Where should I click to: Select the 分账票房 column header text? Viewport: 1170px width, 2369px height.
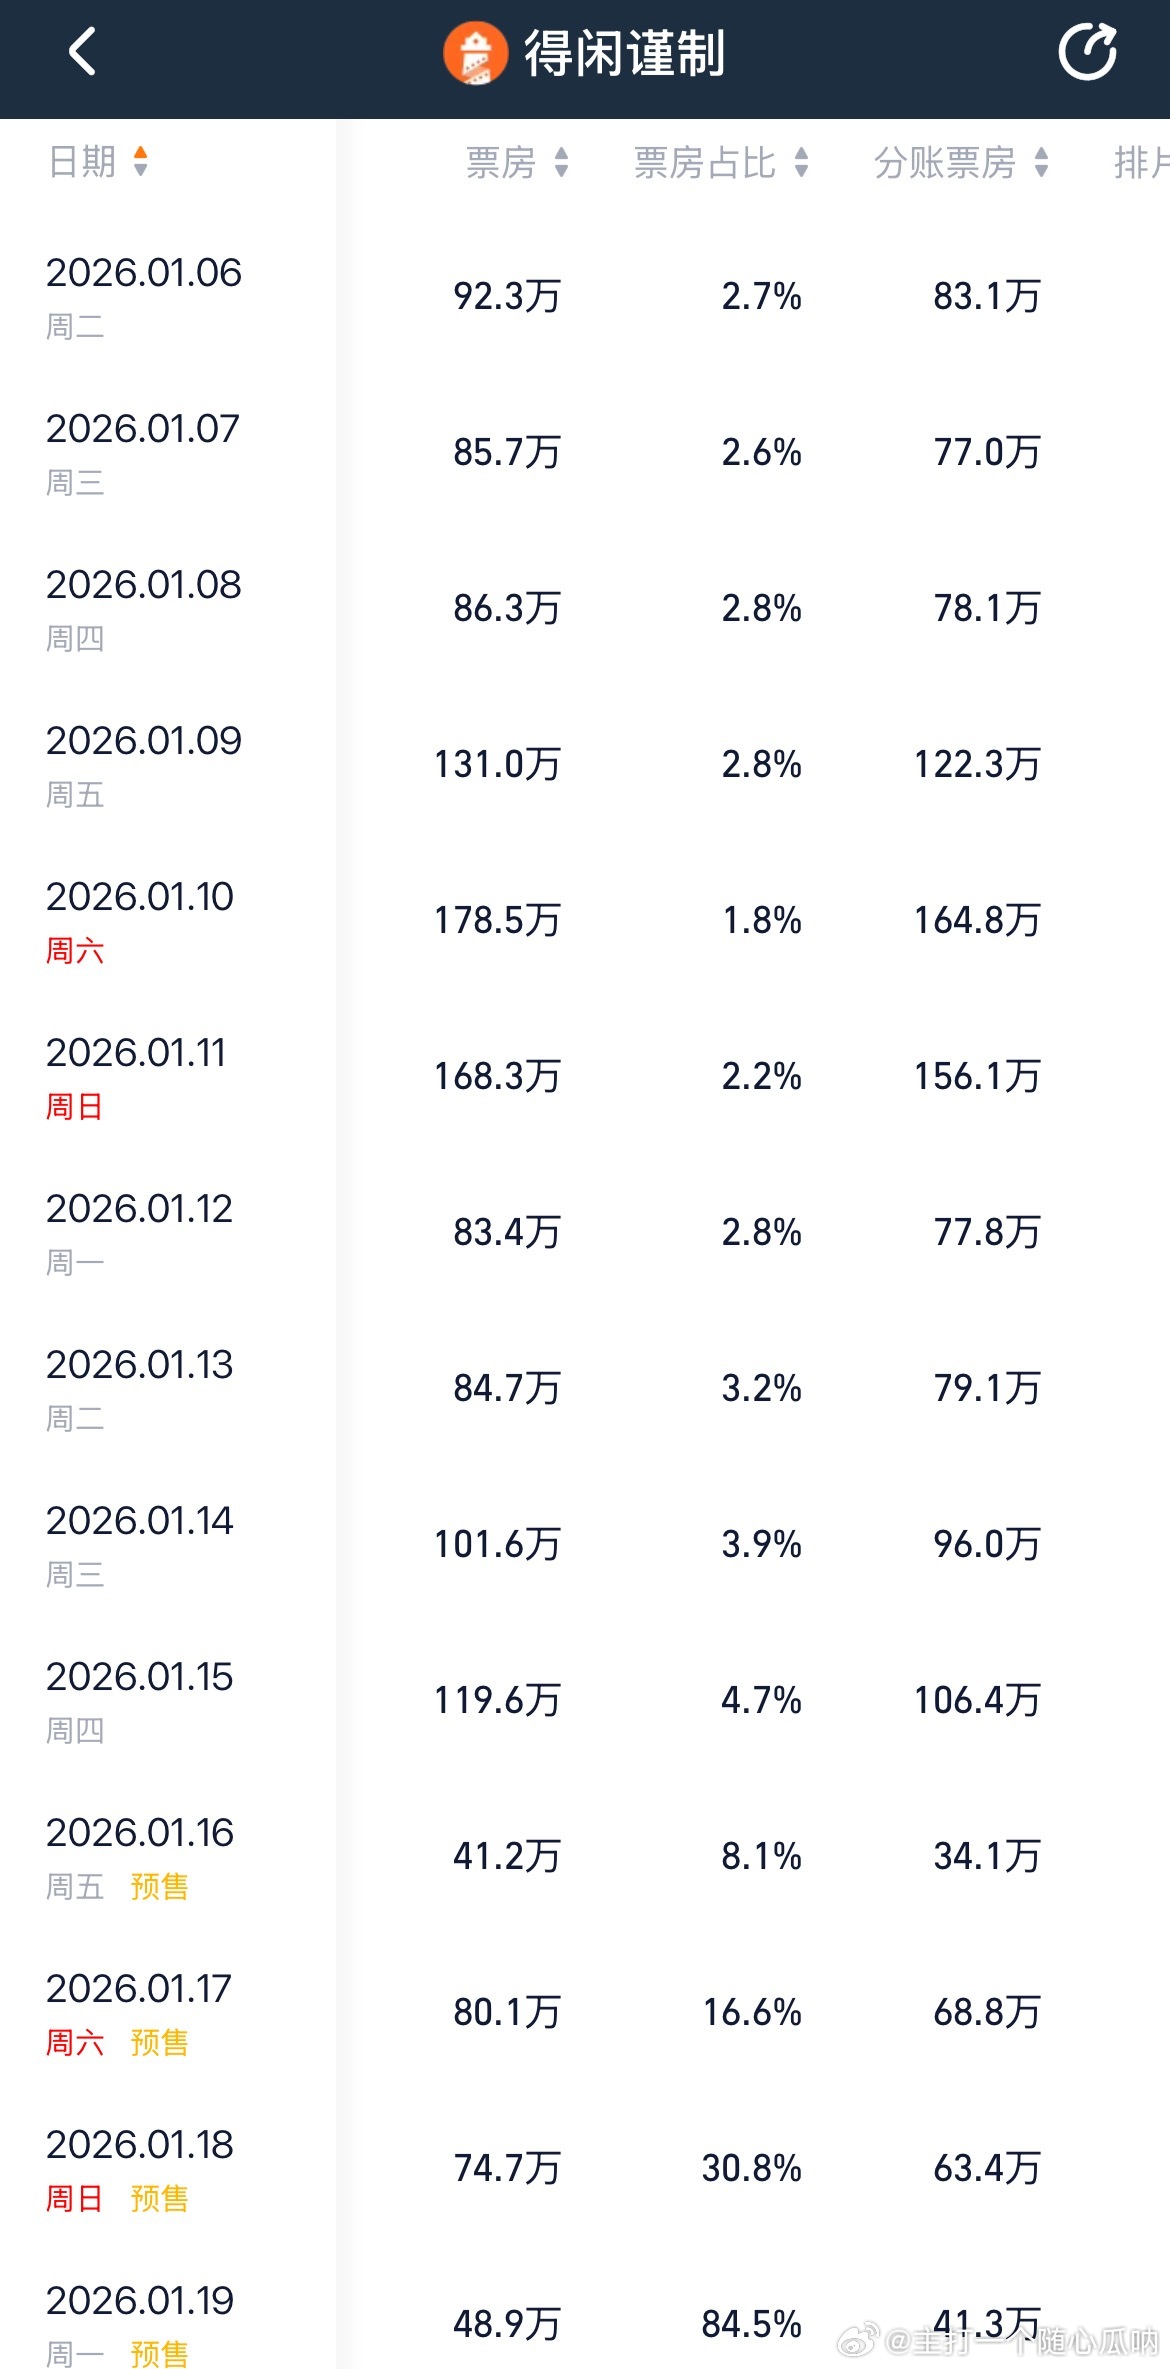(945, 162)
